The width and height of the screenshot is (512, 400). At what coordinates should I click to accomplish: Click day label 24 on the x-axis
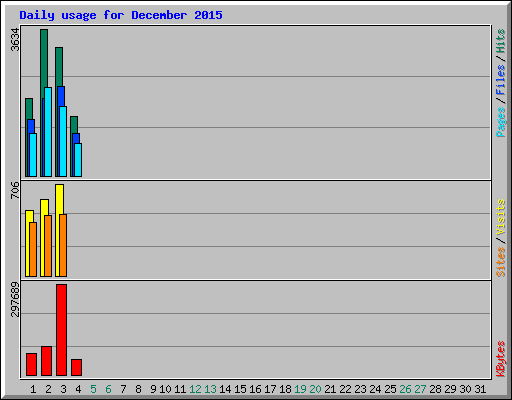coord(375,389)
